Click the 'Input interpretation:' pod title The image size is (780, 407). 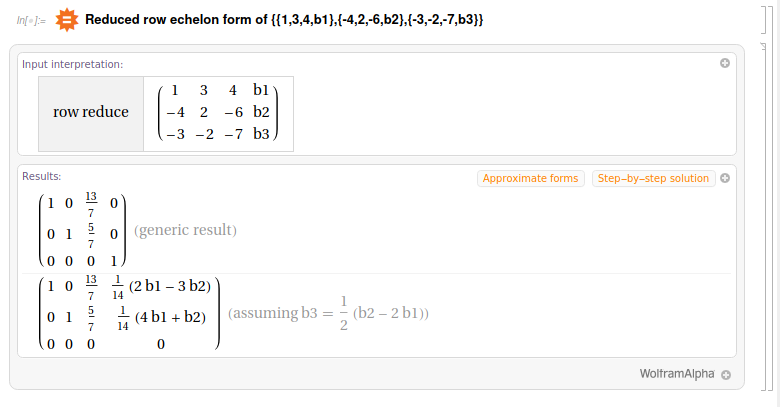click(72, 64)
